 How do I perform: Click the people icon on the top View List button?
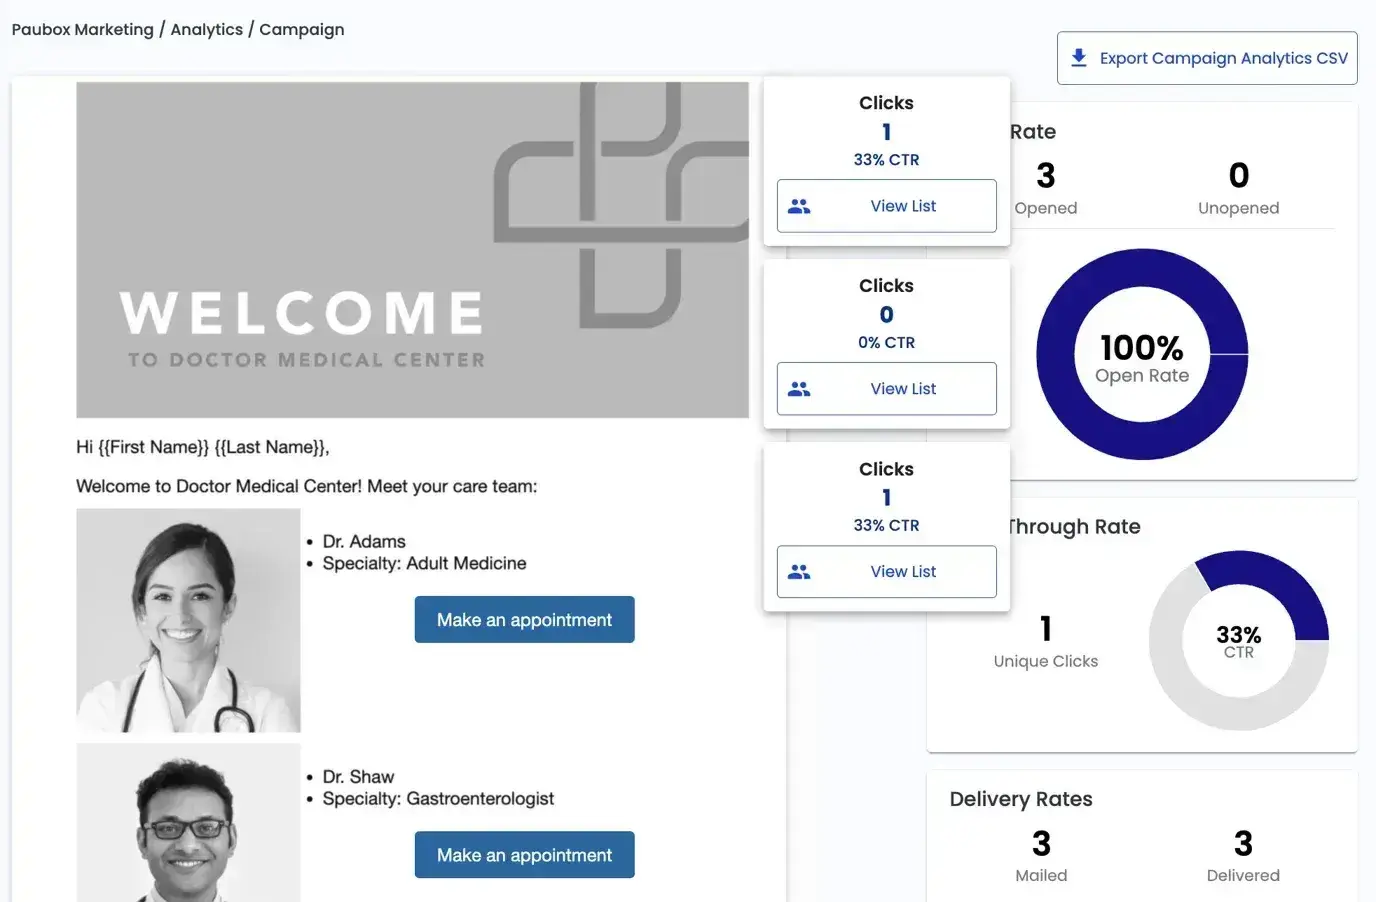click(799, 205)
